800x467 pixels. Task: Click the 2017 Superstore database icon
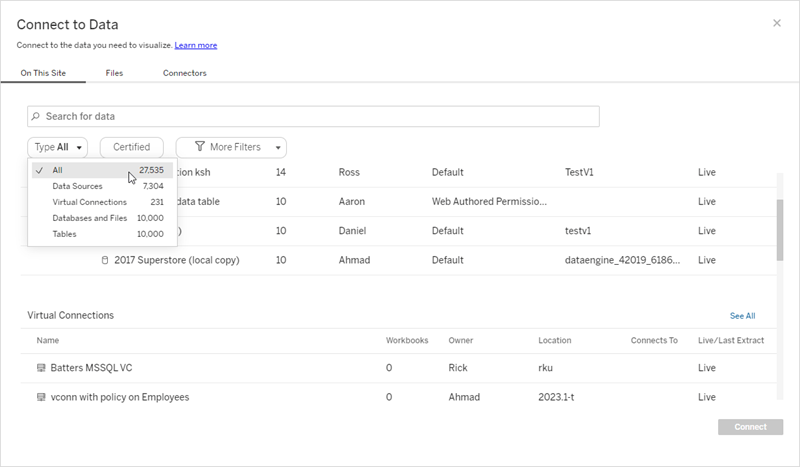(105, 261)
